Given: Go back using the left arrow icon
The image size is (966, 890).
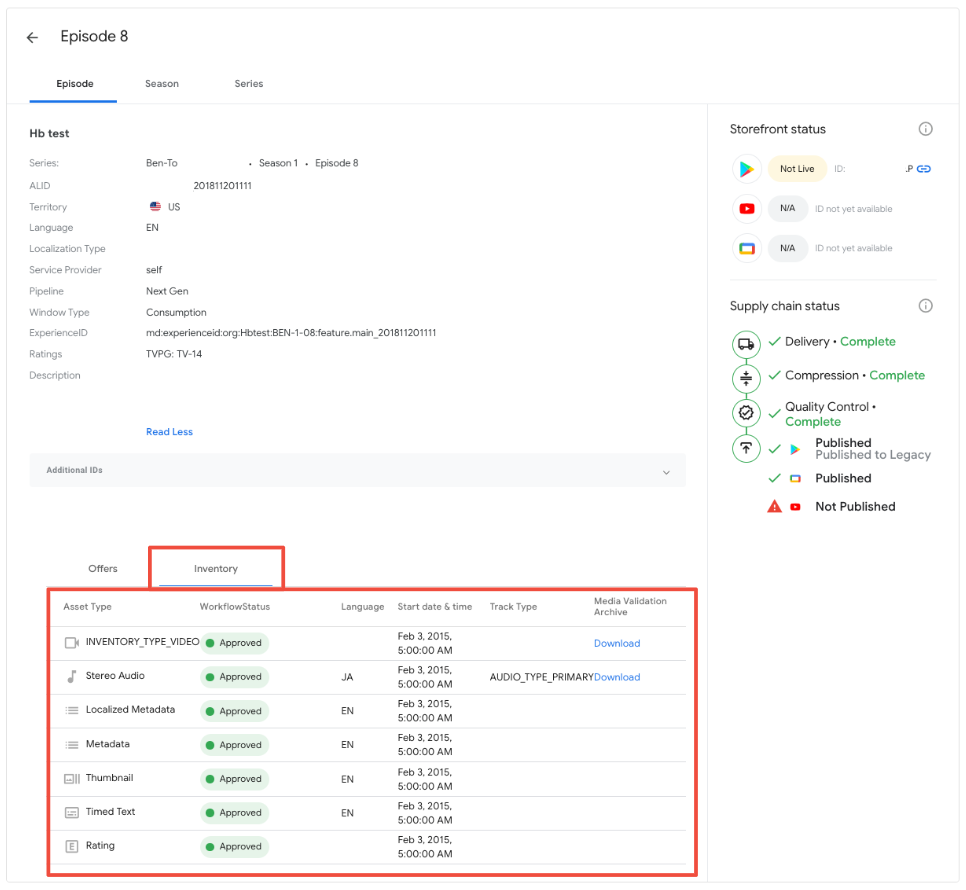Looking at the screenshot, I should (32, 38).
